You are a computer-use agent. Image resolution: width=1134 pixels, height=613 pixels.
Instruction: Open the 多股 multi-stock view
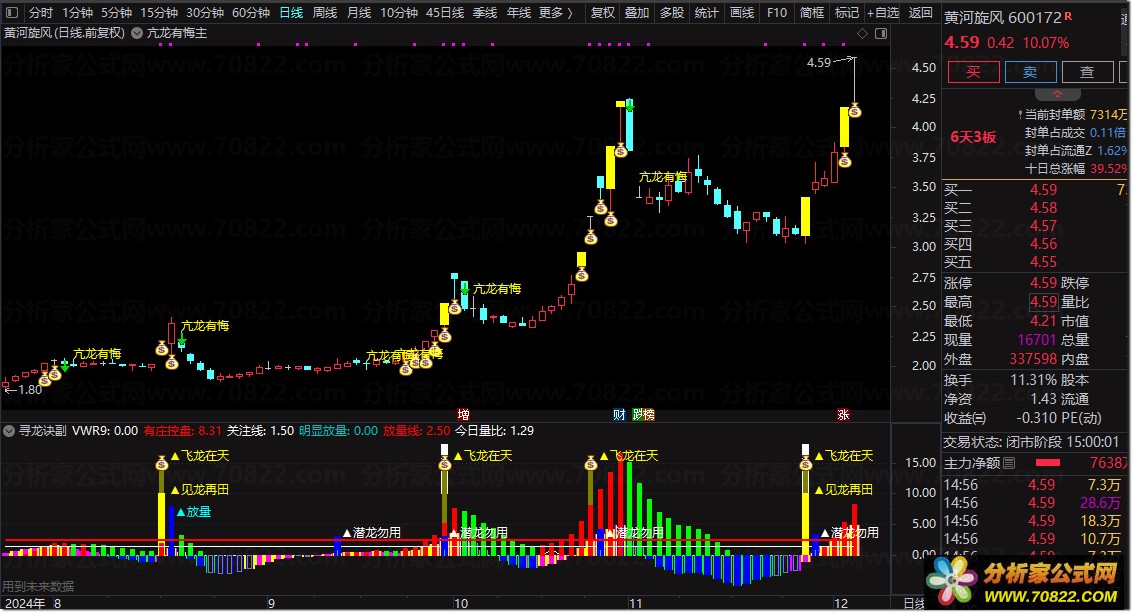click(x=671, y=12)
